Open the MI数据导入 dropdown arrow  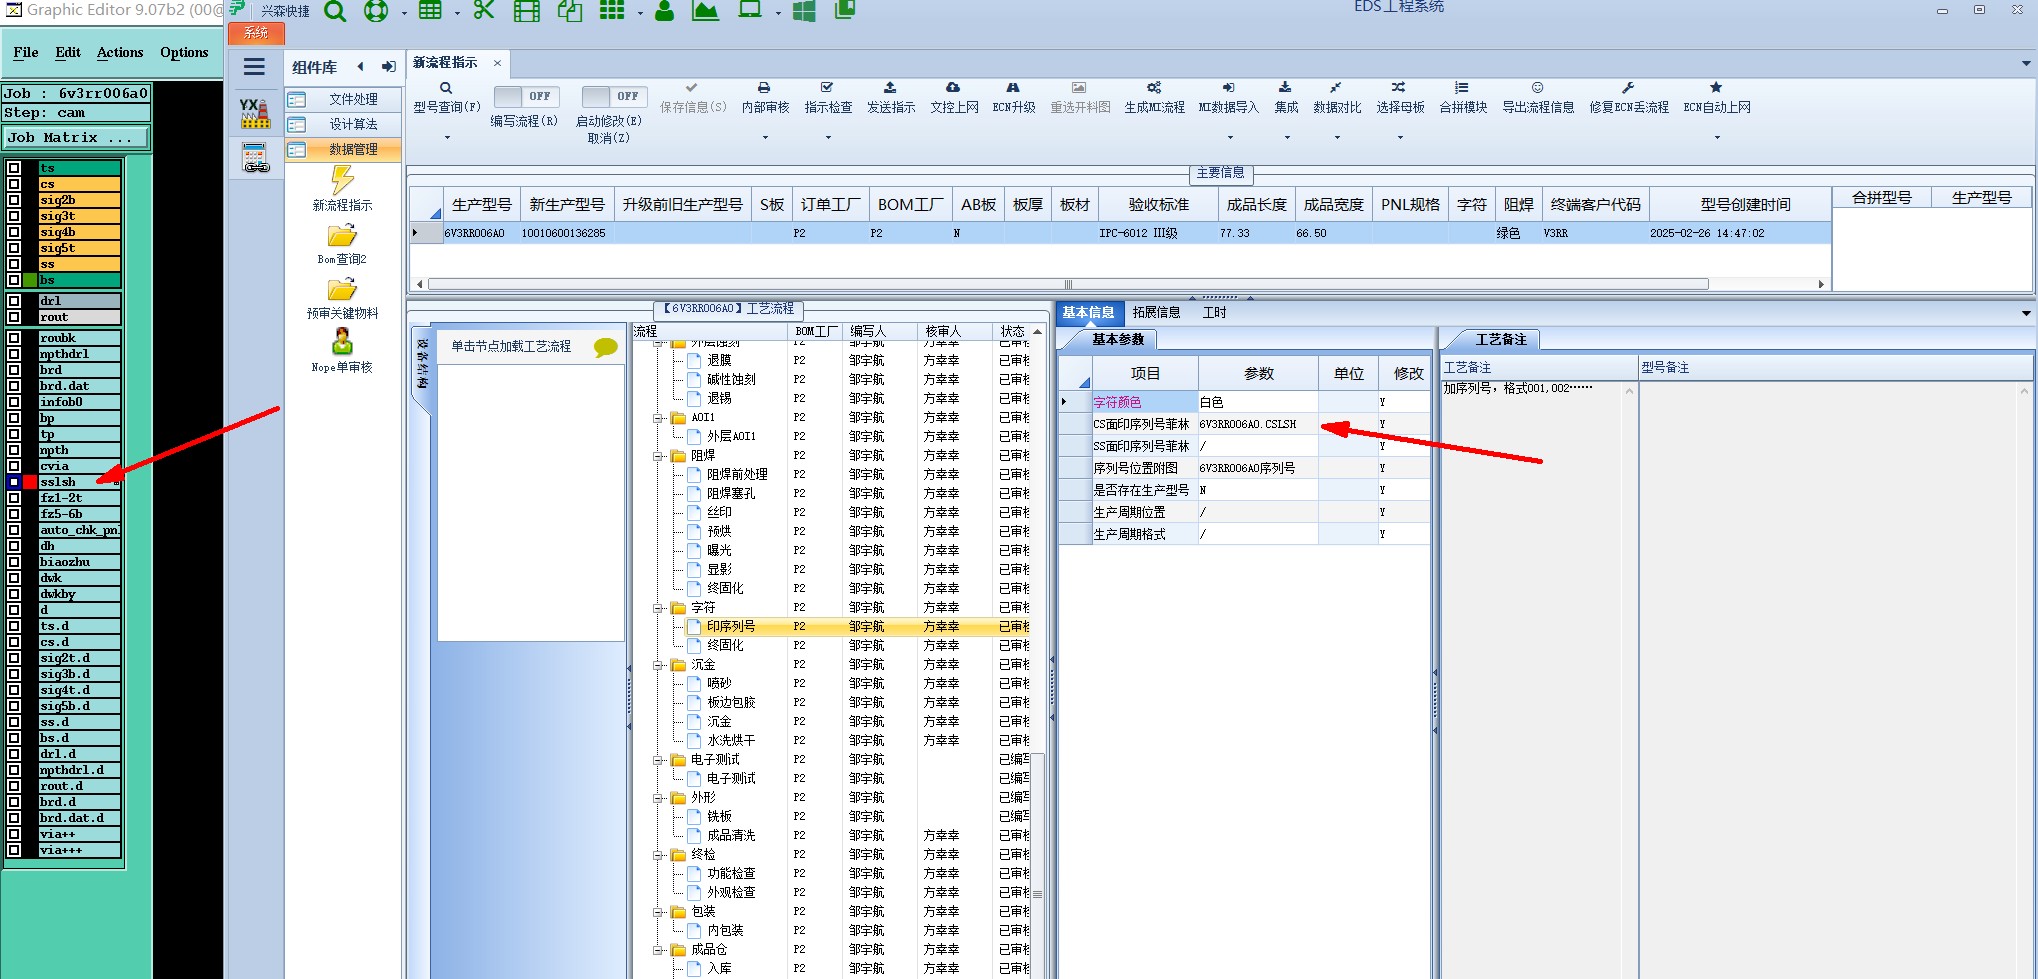click(1229, 137)
